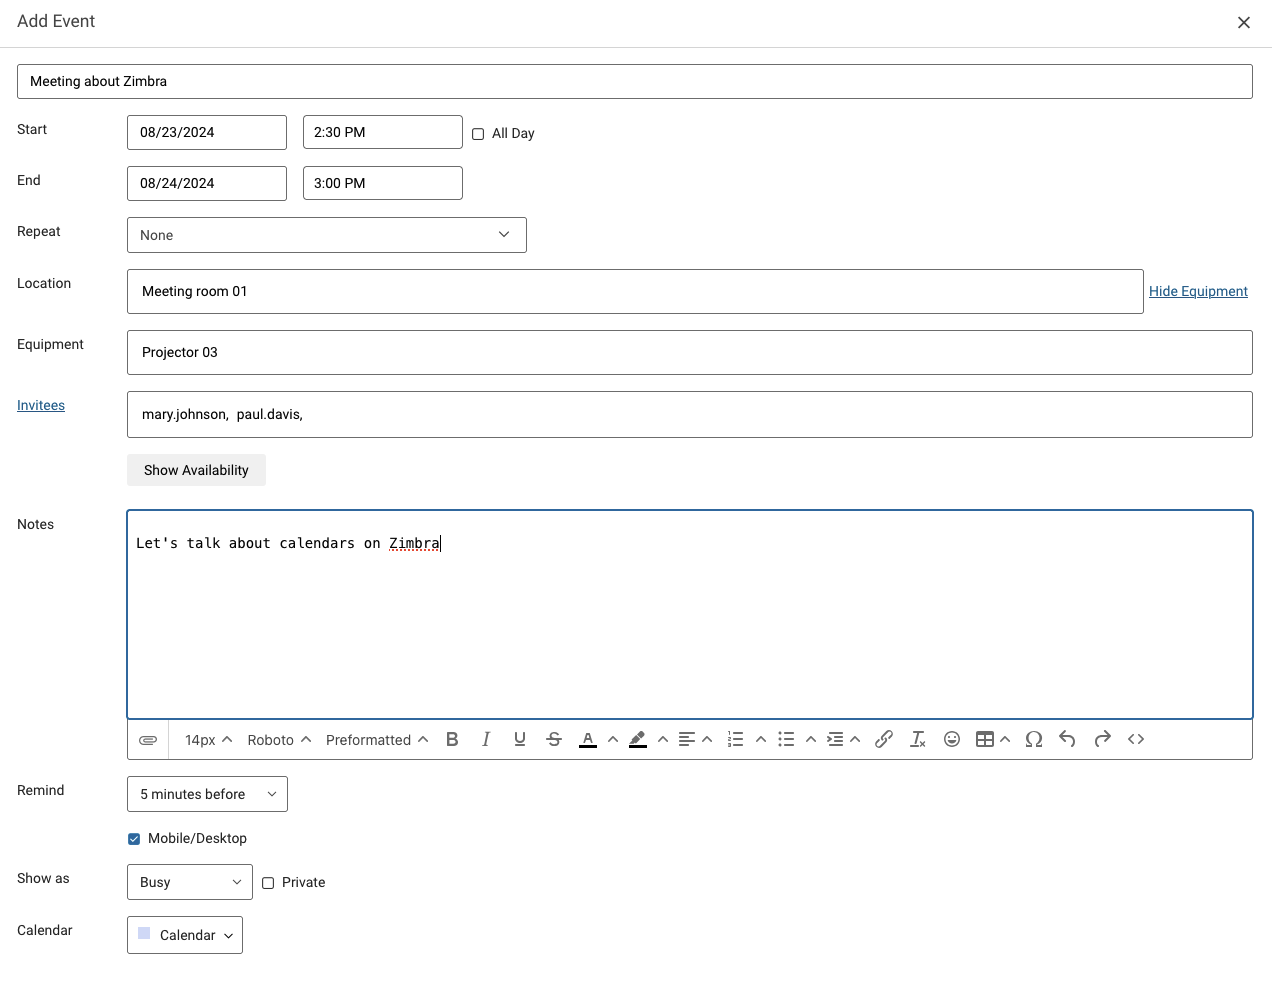Viewport: 1272px width, 985px height.
Task: Click the attachment paperclip icon
Action: tap(148, 740)
